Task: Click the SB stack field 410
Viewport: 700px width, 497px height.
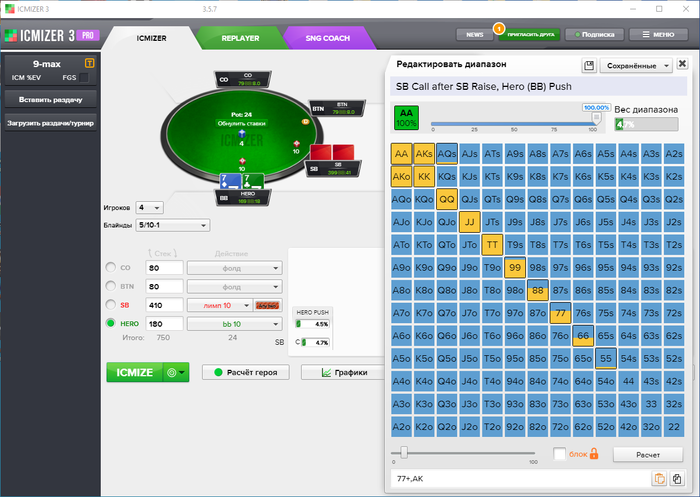Action: pos(164,305)
